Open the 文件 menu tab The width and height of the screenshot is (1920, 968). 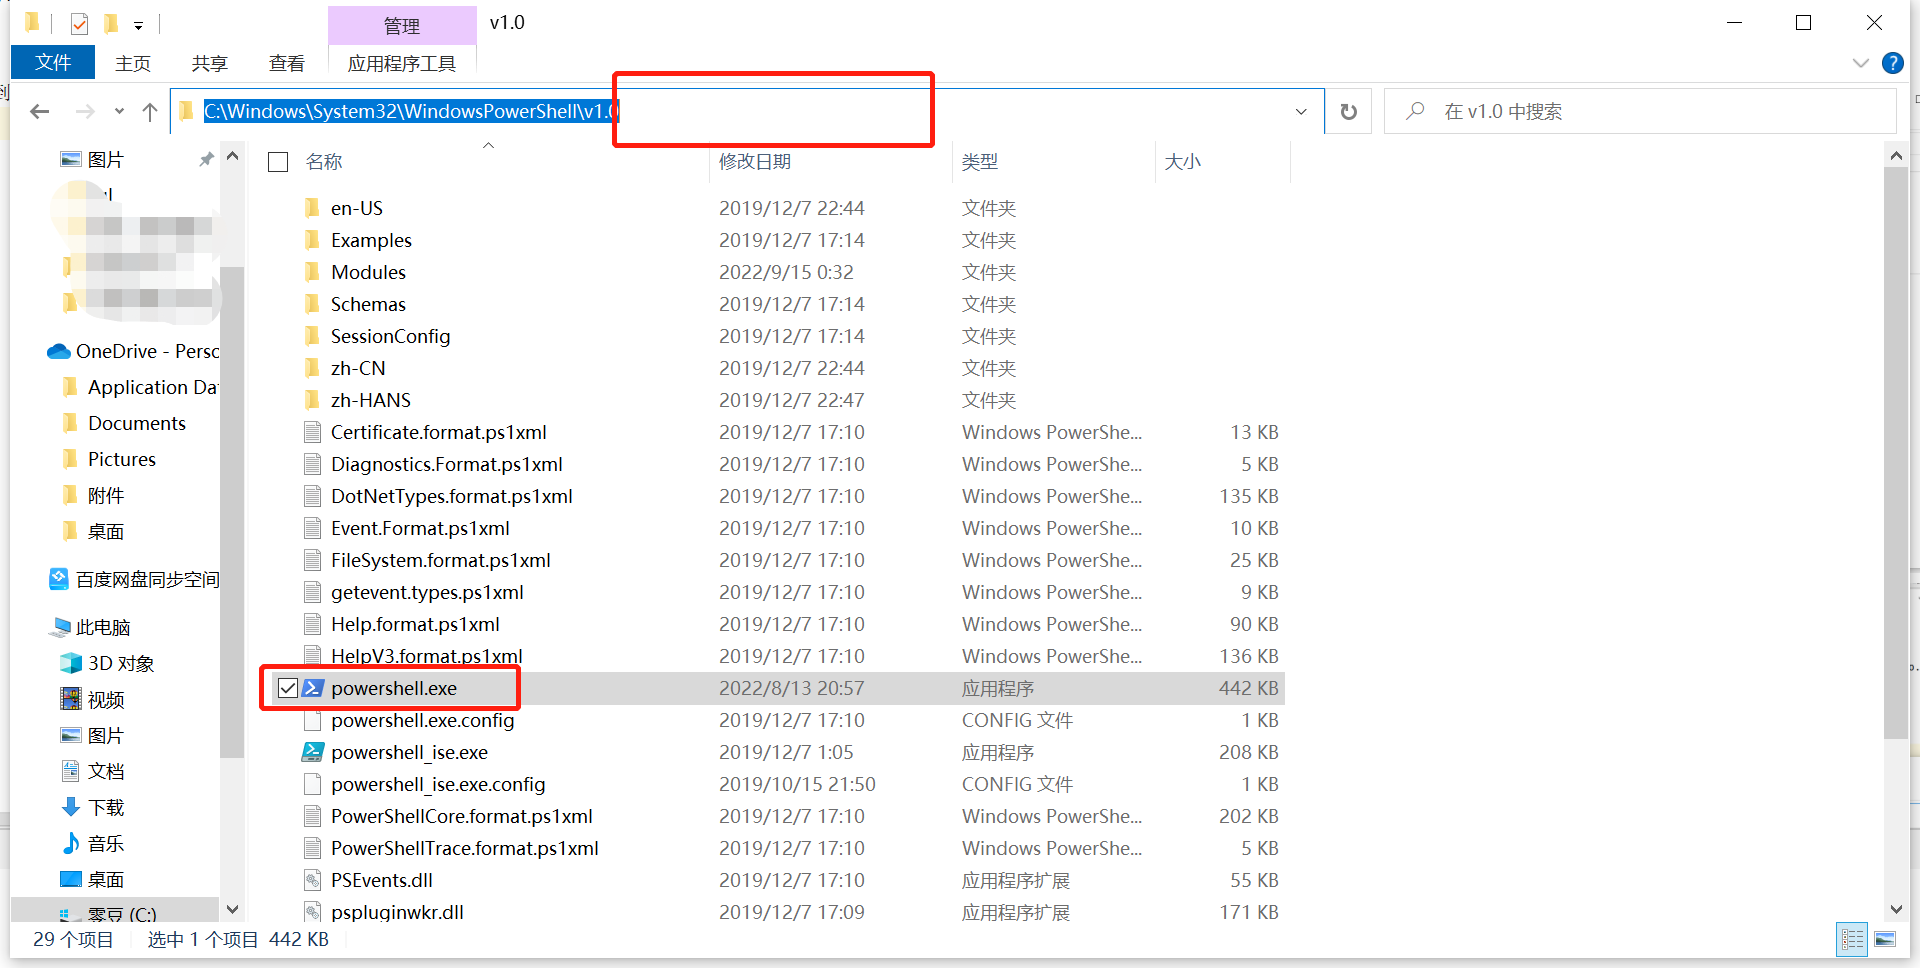(53, 63)
